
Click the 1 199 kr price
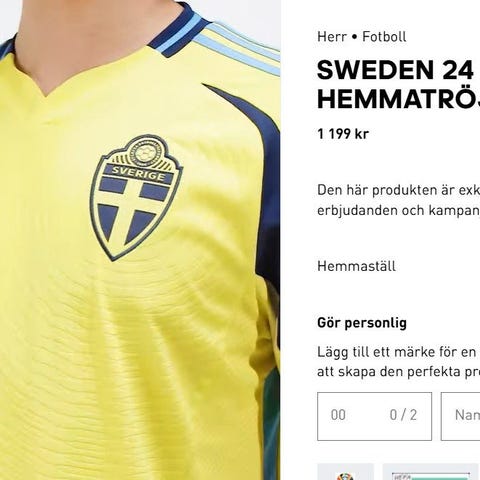[343, 134]
